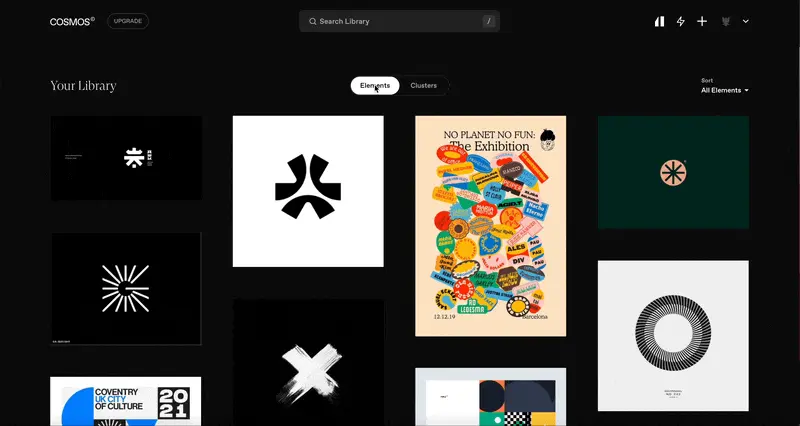Select the Elements tab
Screen dimensions: 800x426
pos(375,86)
